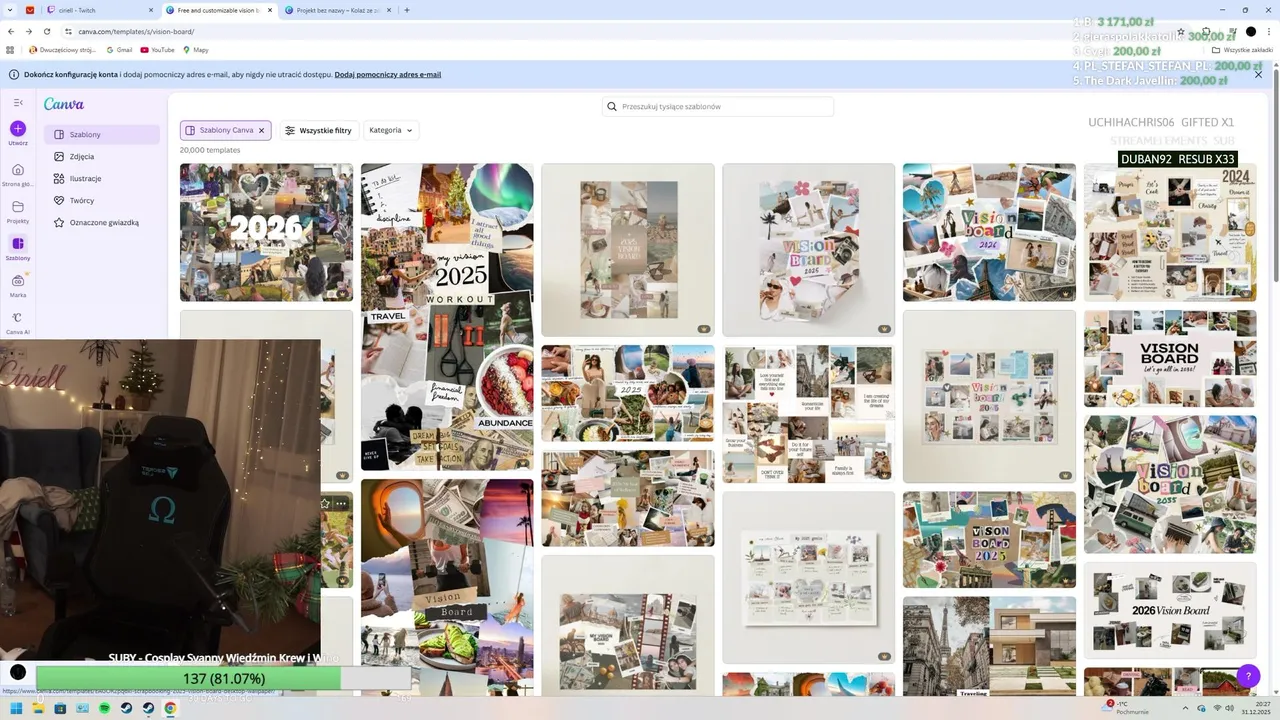This screenshot has width=1280, height=720.
Task: Collapse the Canva sidebar menu icon
Action: [18, 103]
